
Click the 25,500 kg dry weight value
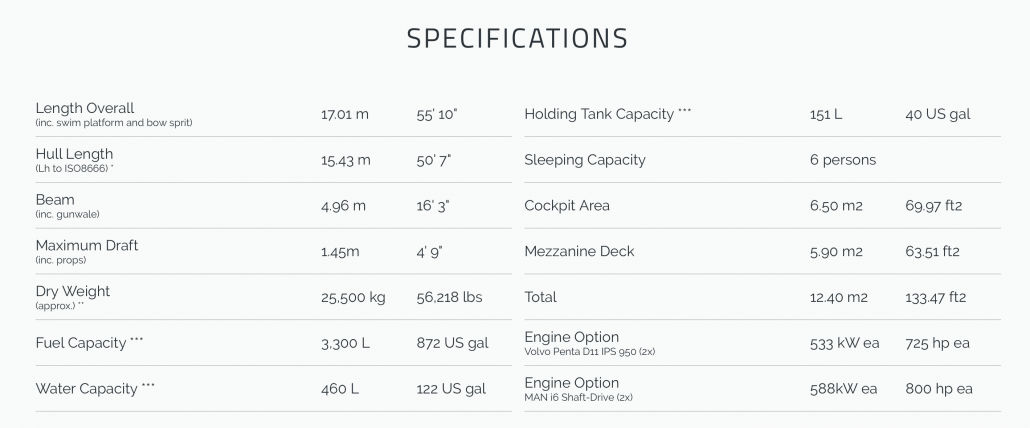coord(353,297)
